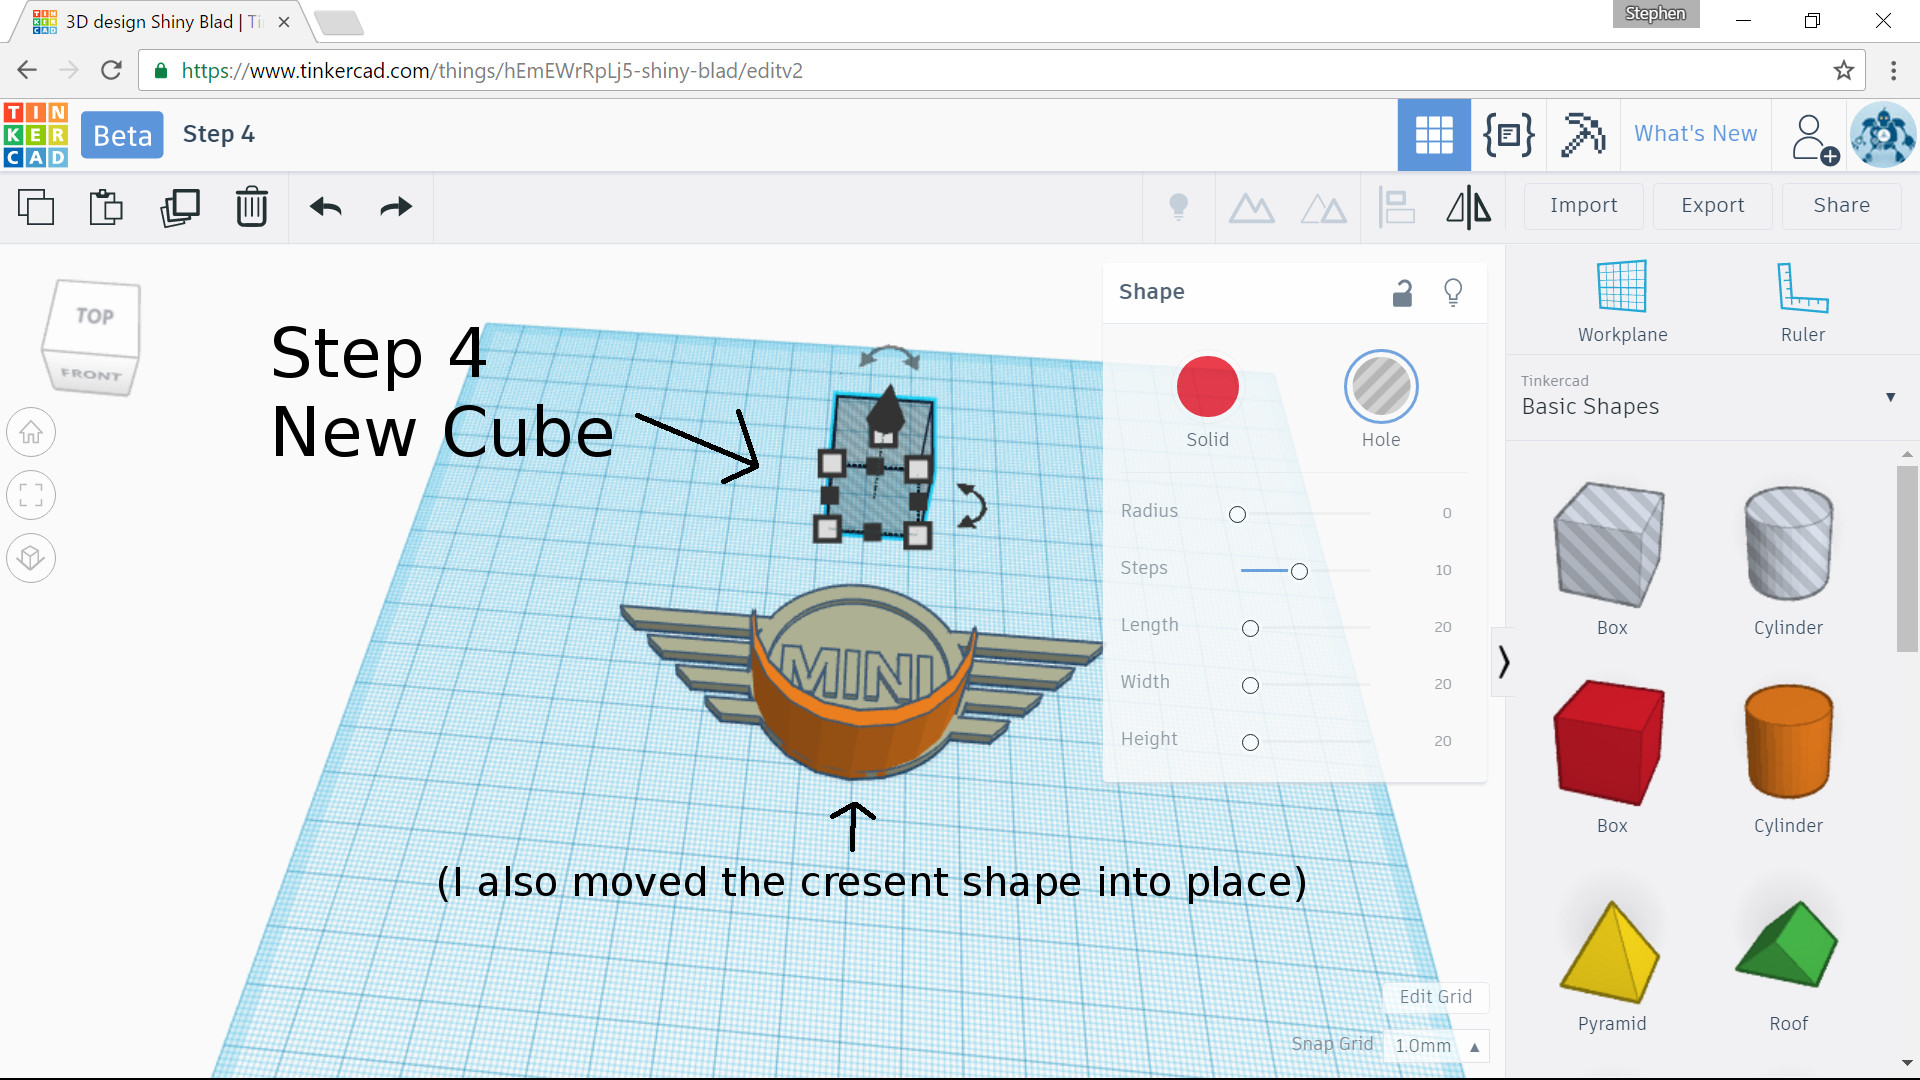Pick the green Roof shape

1786,944
